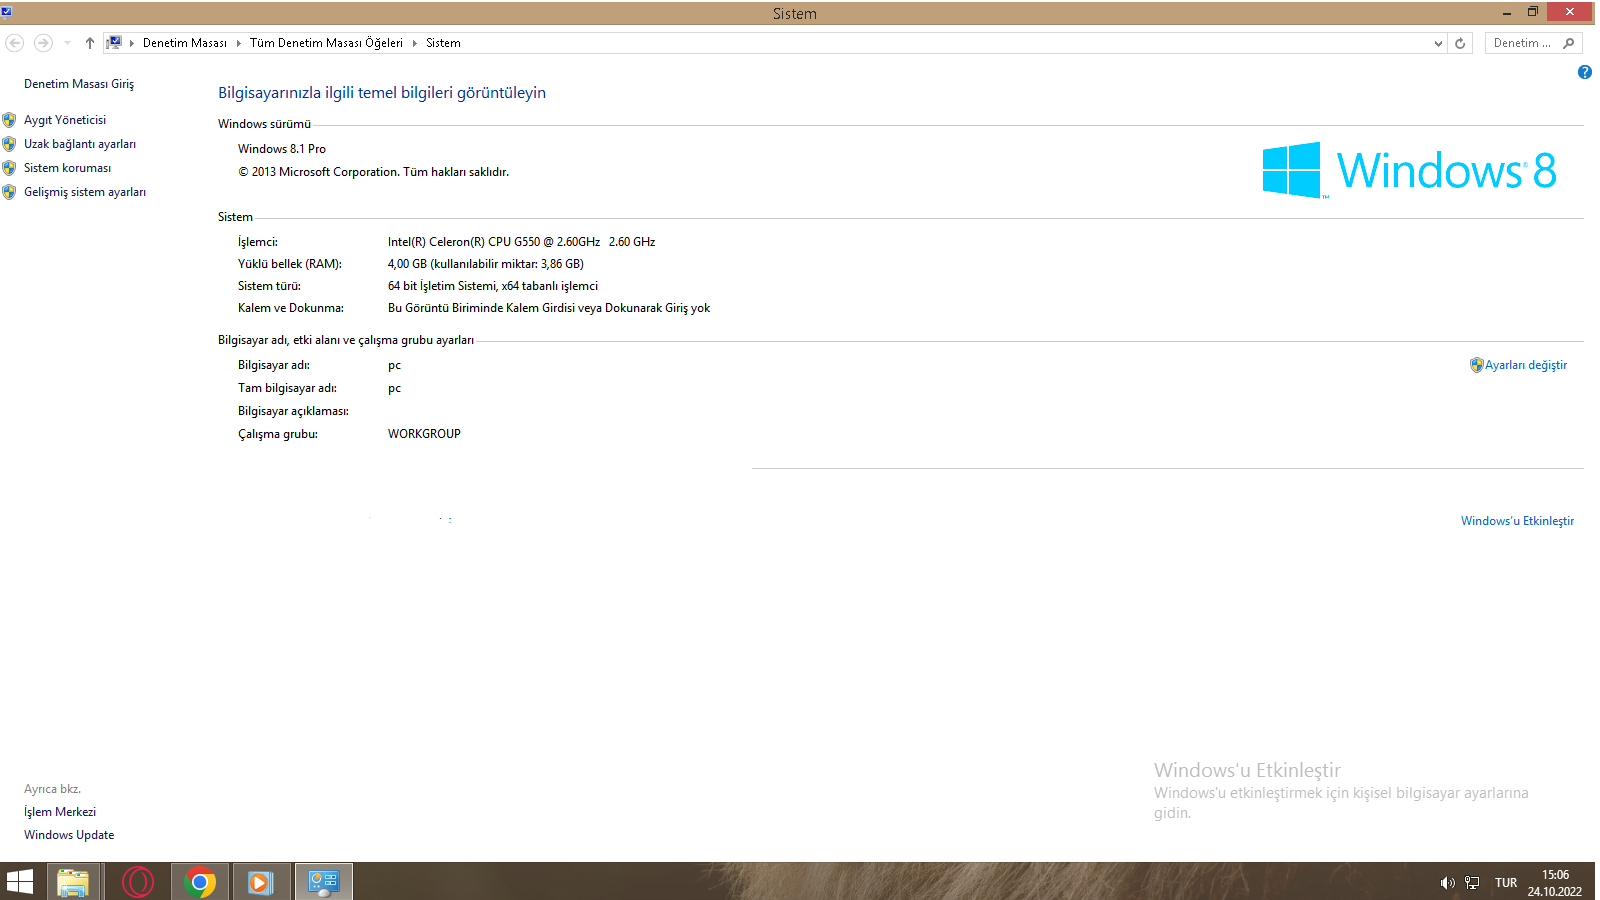Click the Bilgisayarınızla ilgili temel bilgileri görüntüleyin heading

pyautogui.click(x=382, y=93)
